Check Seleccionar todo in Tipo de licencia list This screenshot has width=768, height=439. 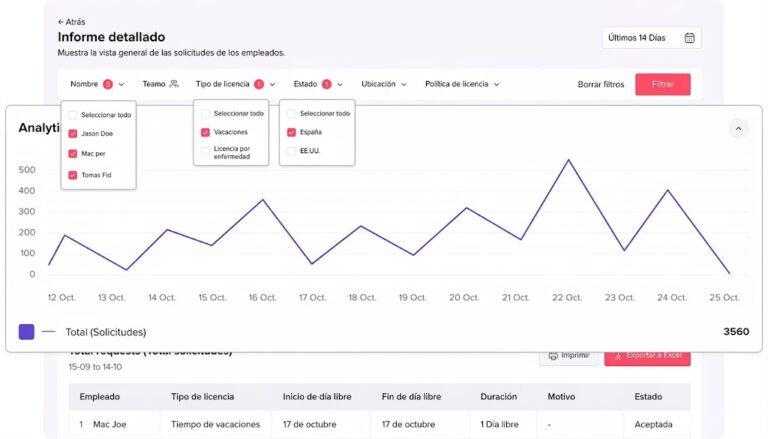(x=206, y=114)
